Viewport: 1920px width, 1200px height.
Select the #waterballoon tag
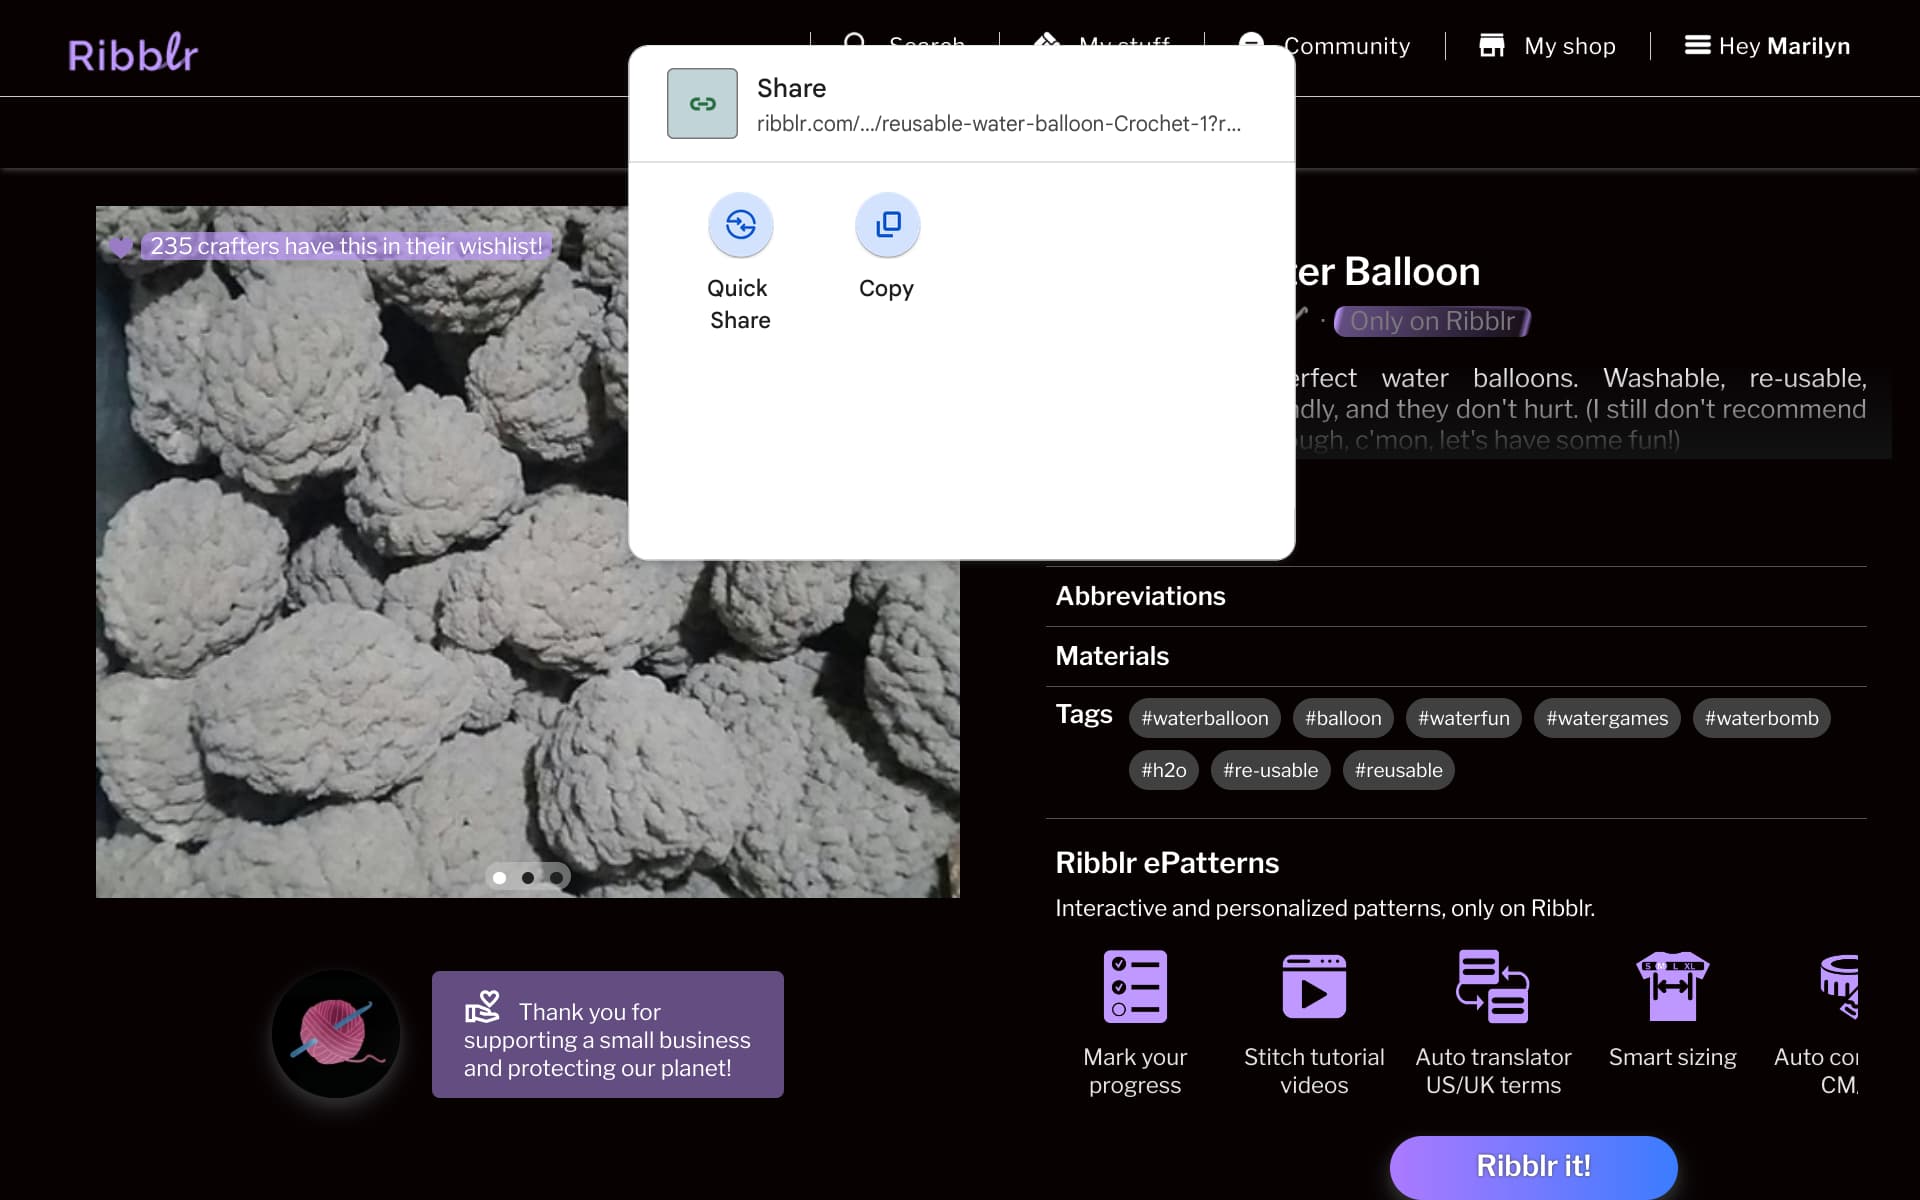coord(1204,718)
